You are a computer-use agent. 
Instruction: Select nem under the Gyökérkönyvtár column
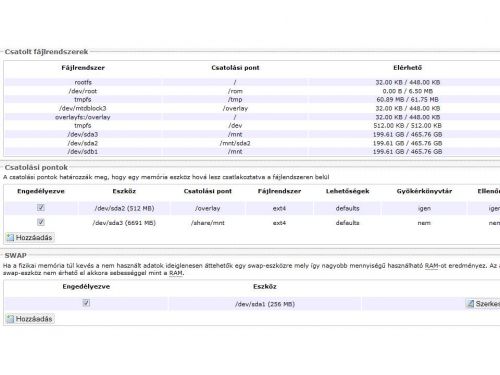coord(424,223)
